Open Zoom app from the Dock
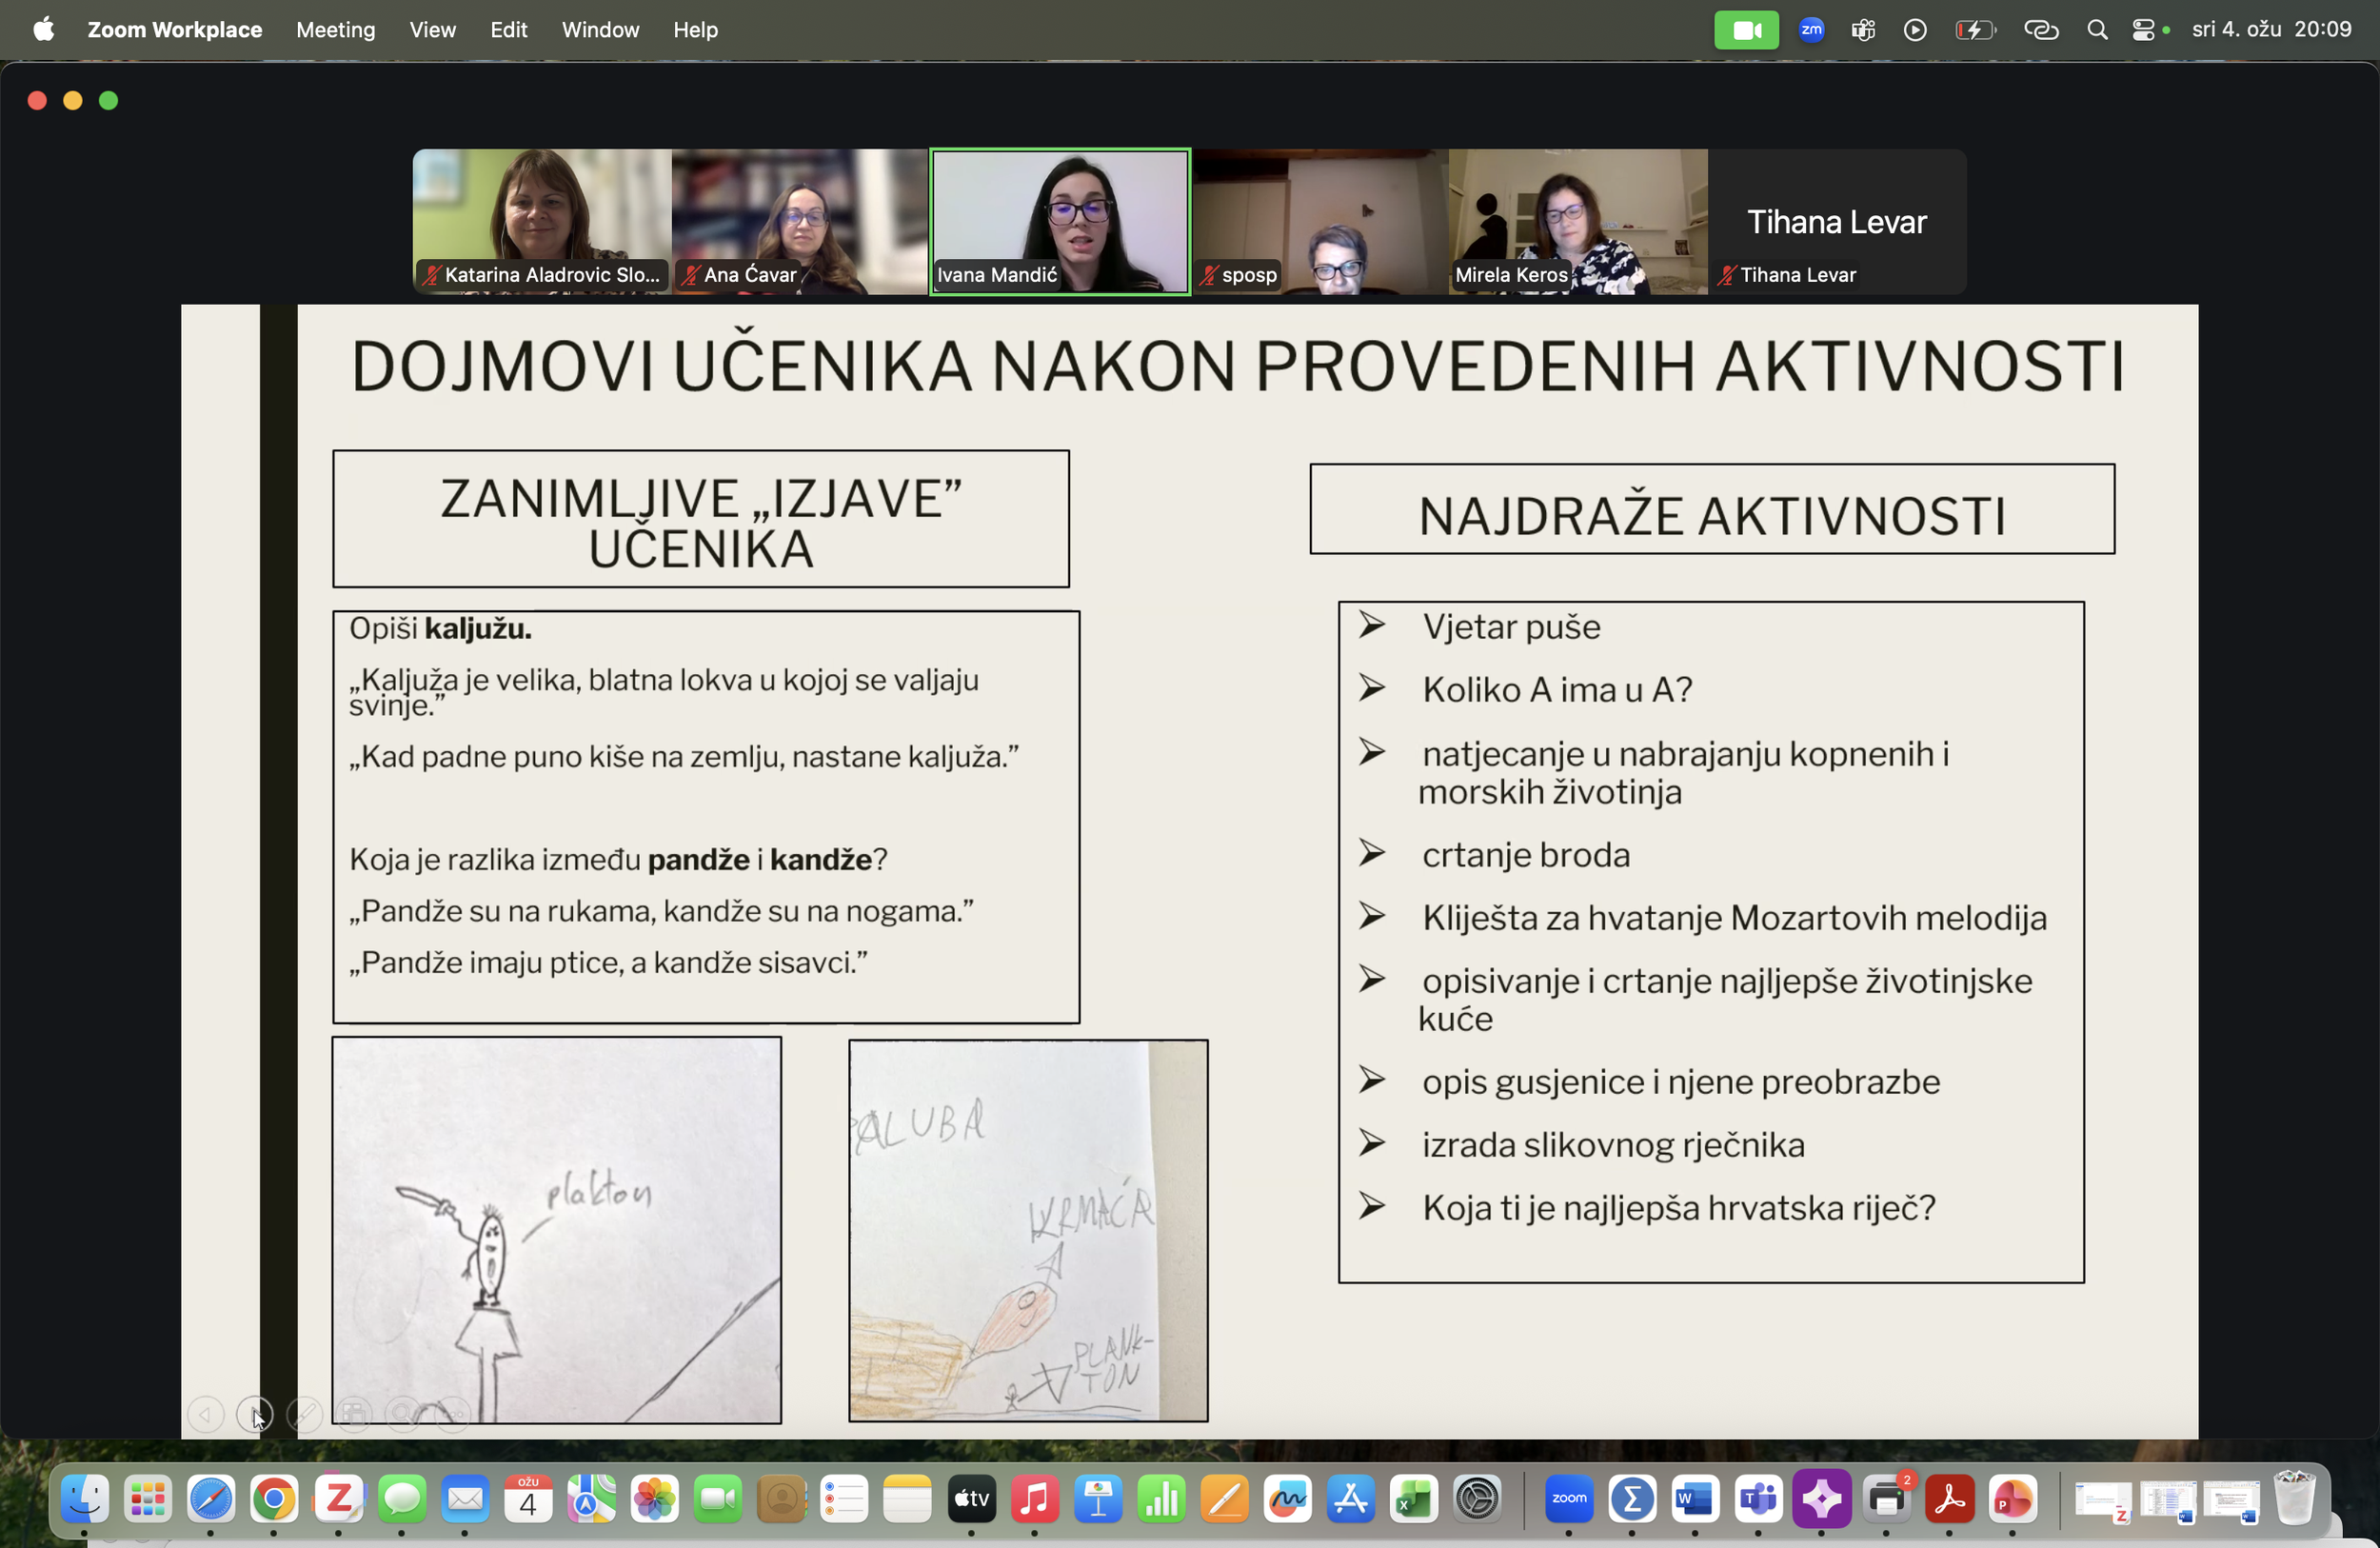2380x1548 pixels. 1569,1498
